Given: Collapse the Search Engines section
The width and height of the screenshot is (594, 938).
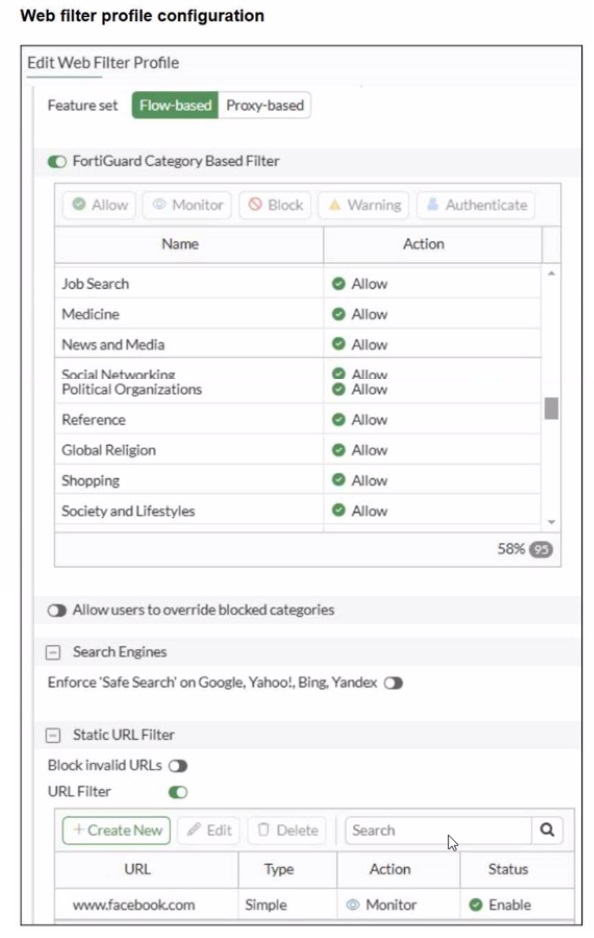Looking at the screenshot, I should 53,652.
